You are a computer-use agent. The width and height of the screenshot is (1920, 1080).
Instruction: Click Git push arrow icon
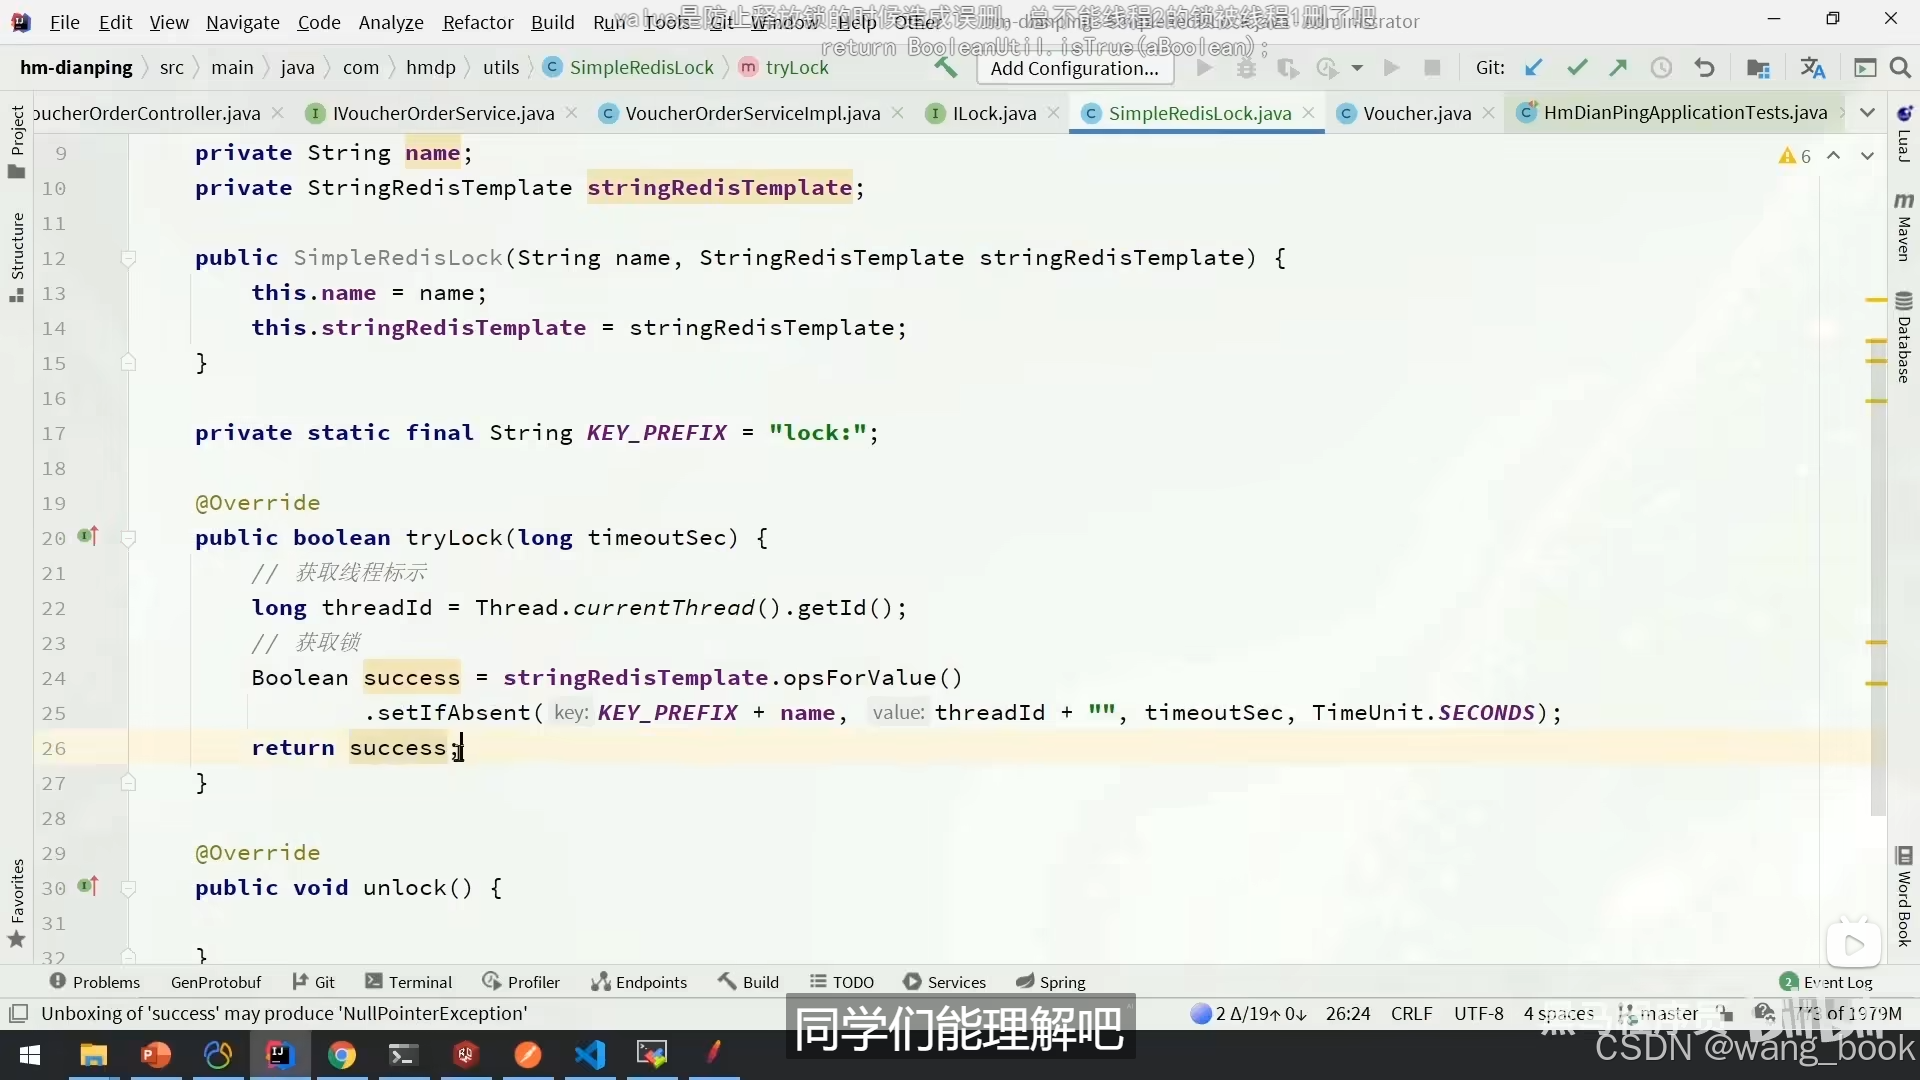(1618, 68)
